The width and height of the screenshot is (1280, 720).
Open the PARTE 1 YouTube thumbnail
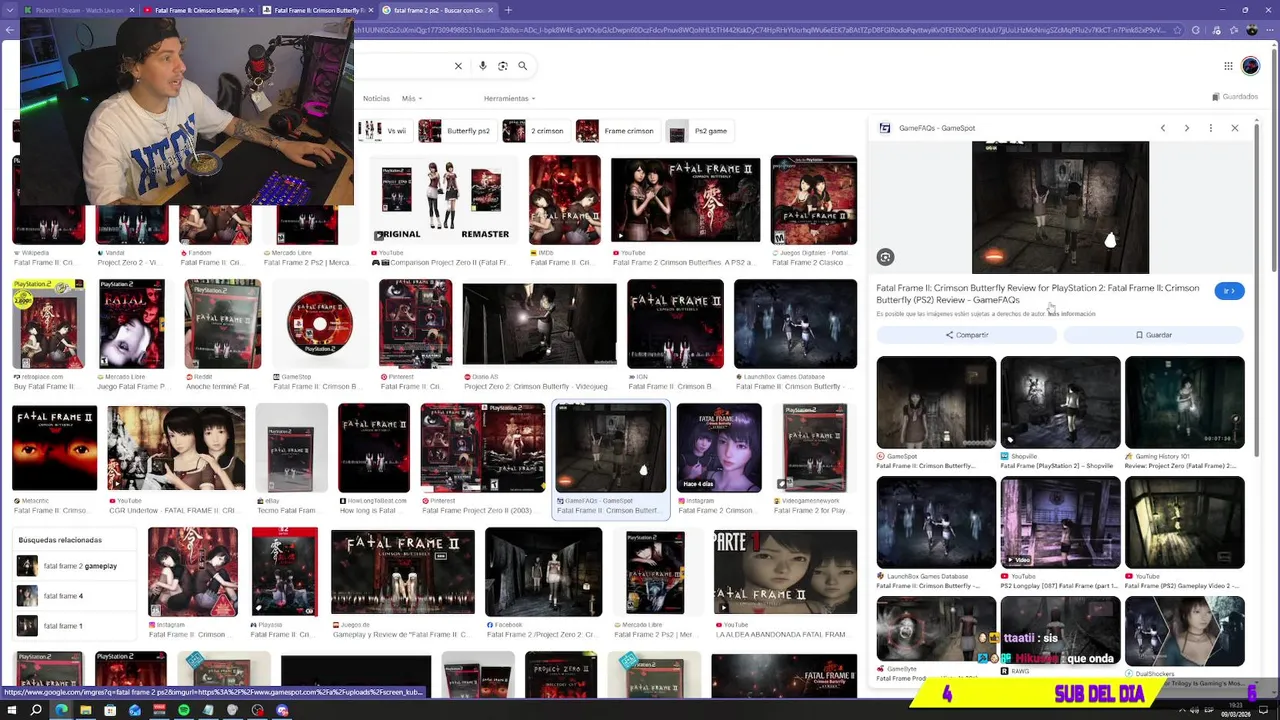point(785,572)
